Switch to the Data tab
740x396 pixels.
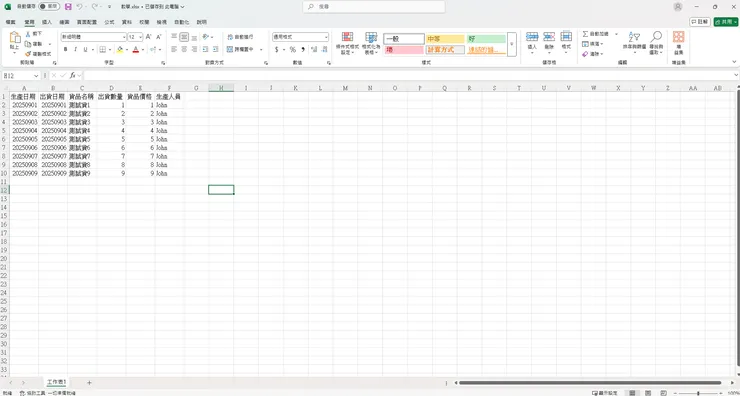pos(127,22)
